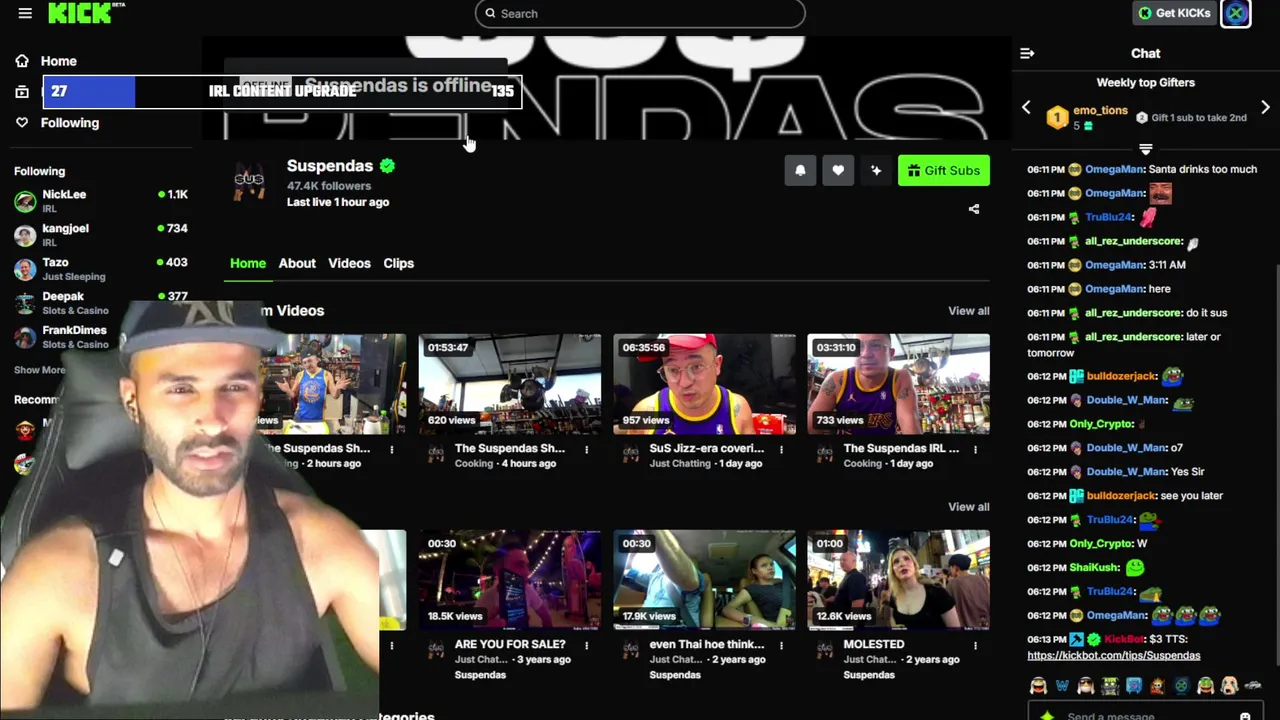Open NickLee channel in Following
This screenshot has width=1280, height=720.
(x=101, y=201)
